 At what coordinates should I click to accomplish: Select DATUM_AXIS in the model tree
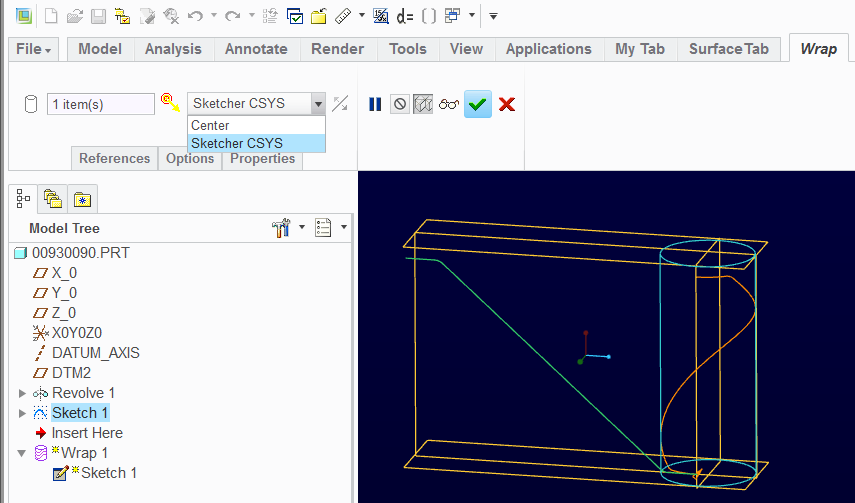[x=96, y=353]
